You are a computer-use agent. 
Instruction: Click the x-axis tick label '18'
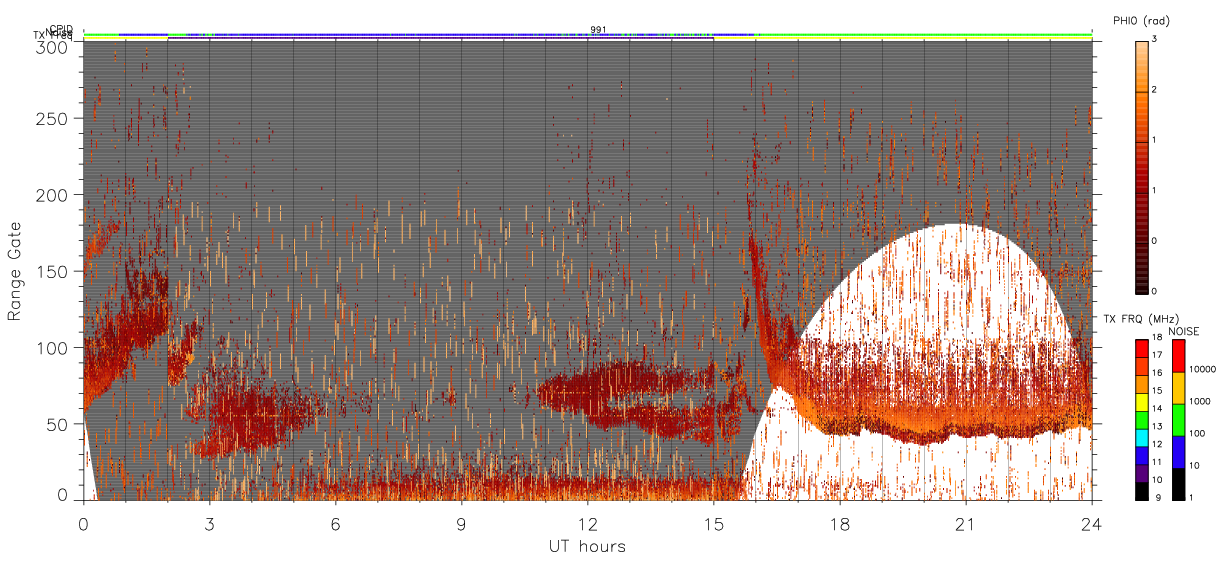coord(839,523)
